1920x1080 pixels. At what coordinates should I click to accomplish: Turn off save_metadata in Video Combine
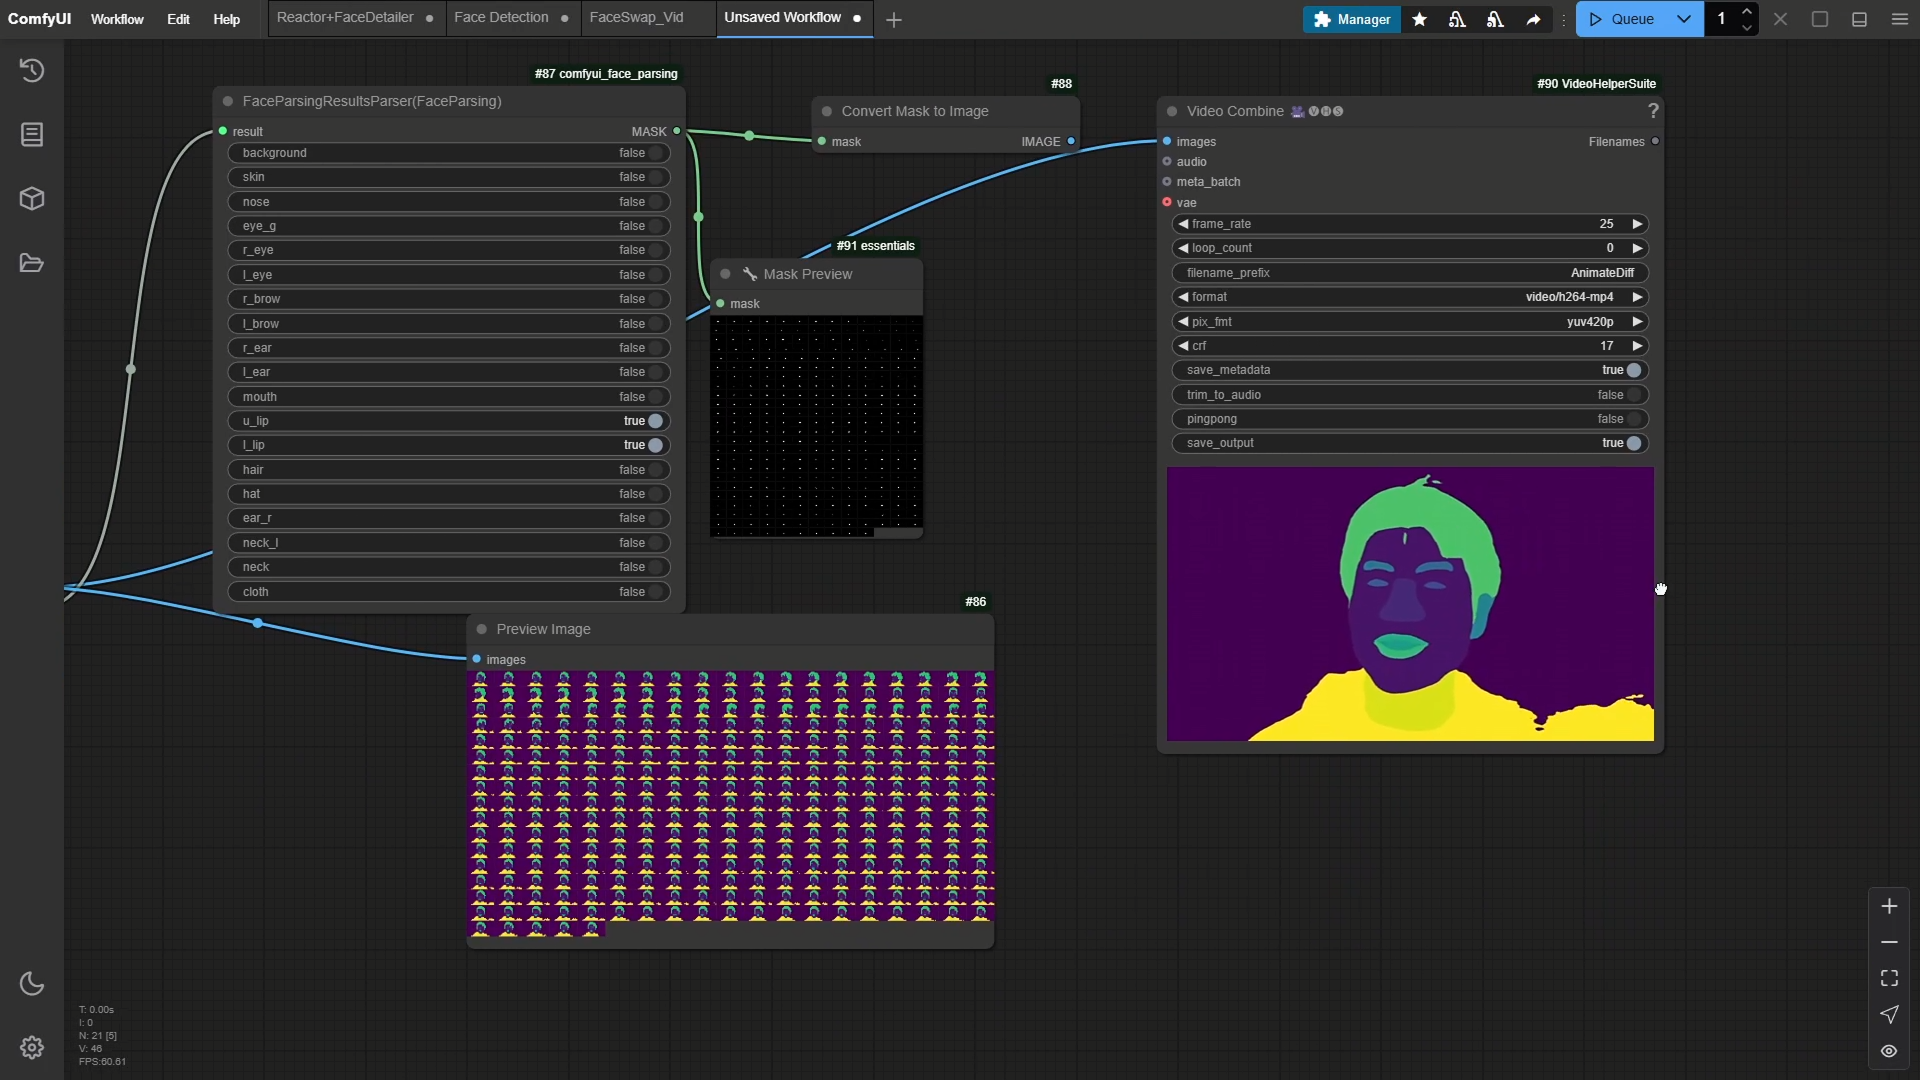tap(1633, 370)
